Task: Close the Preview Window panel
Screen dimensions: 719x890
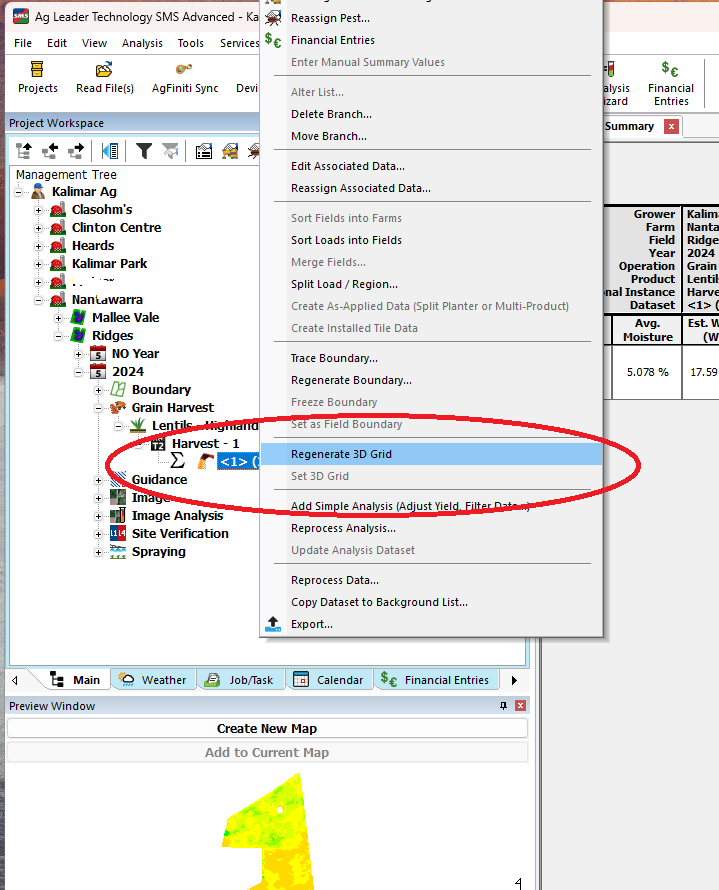Action: [520, 706]
